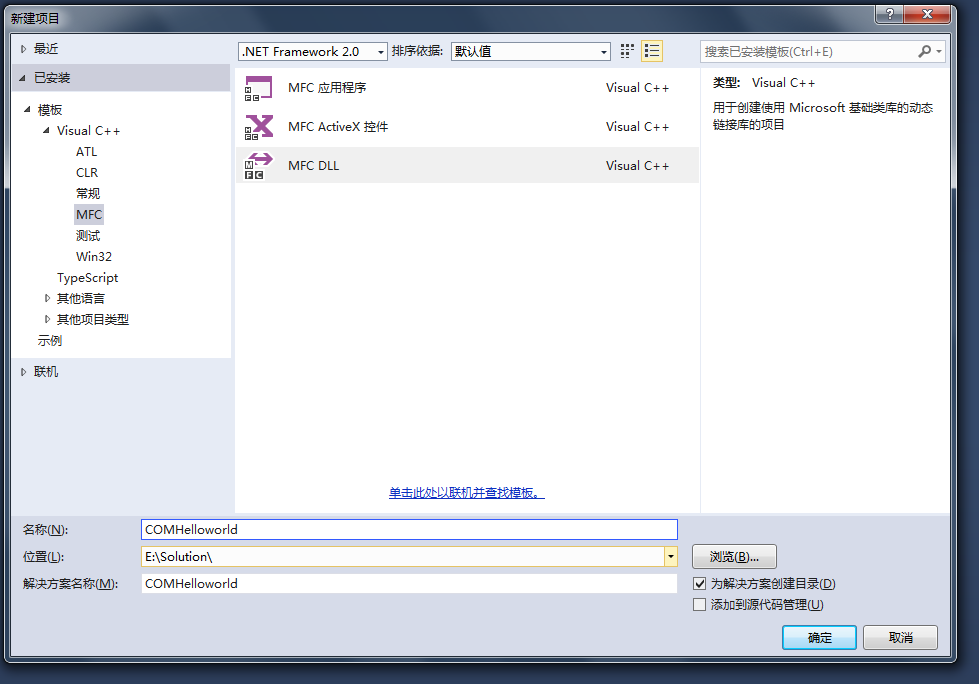The image size is (979, 684).
Task: Select ATL in the template tree
Action: click(87, 152)
